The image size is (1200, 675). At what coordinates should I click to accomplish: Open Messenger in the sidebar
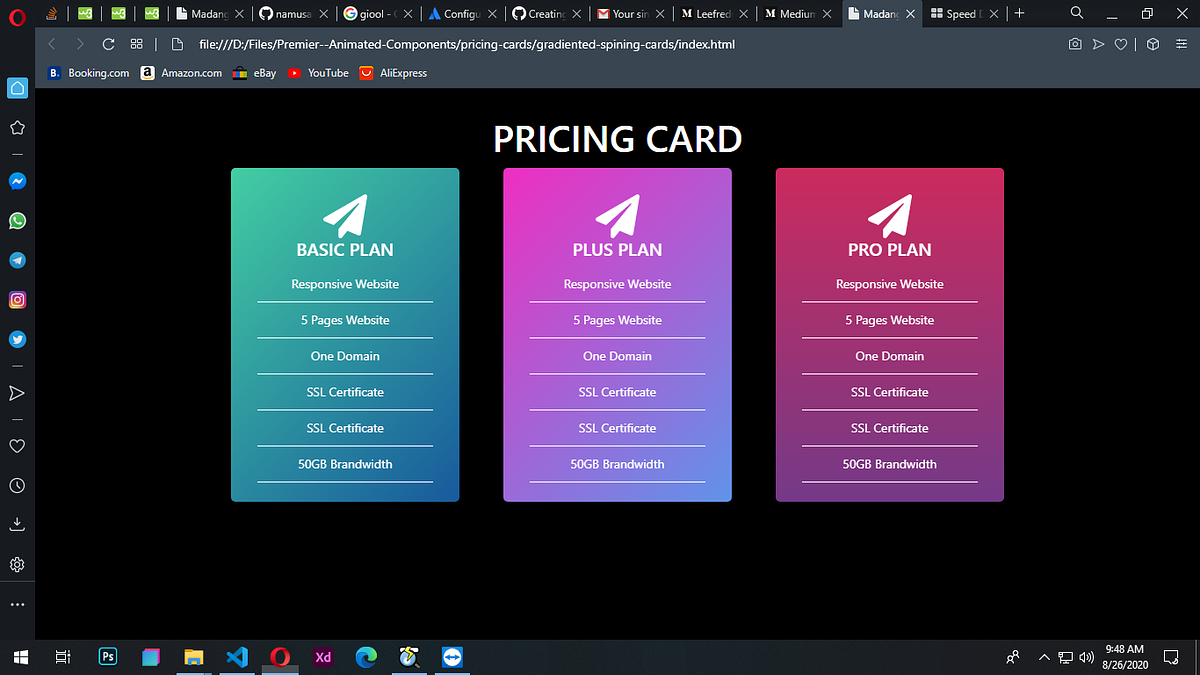click(17, 181)
